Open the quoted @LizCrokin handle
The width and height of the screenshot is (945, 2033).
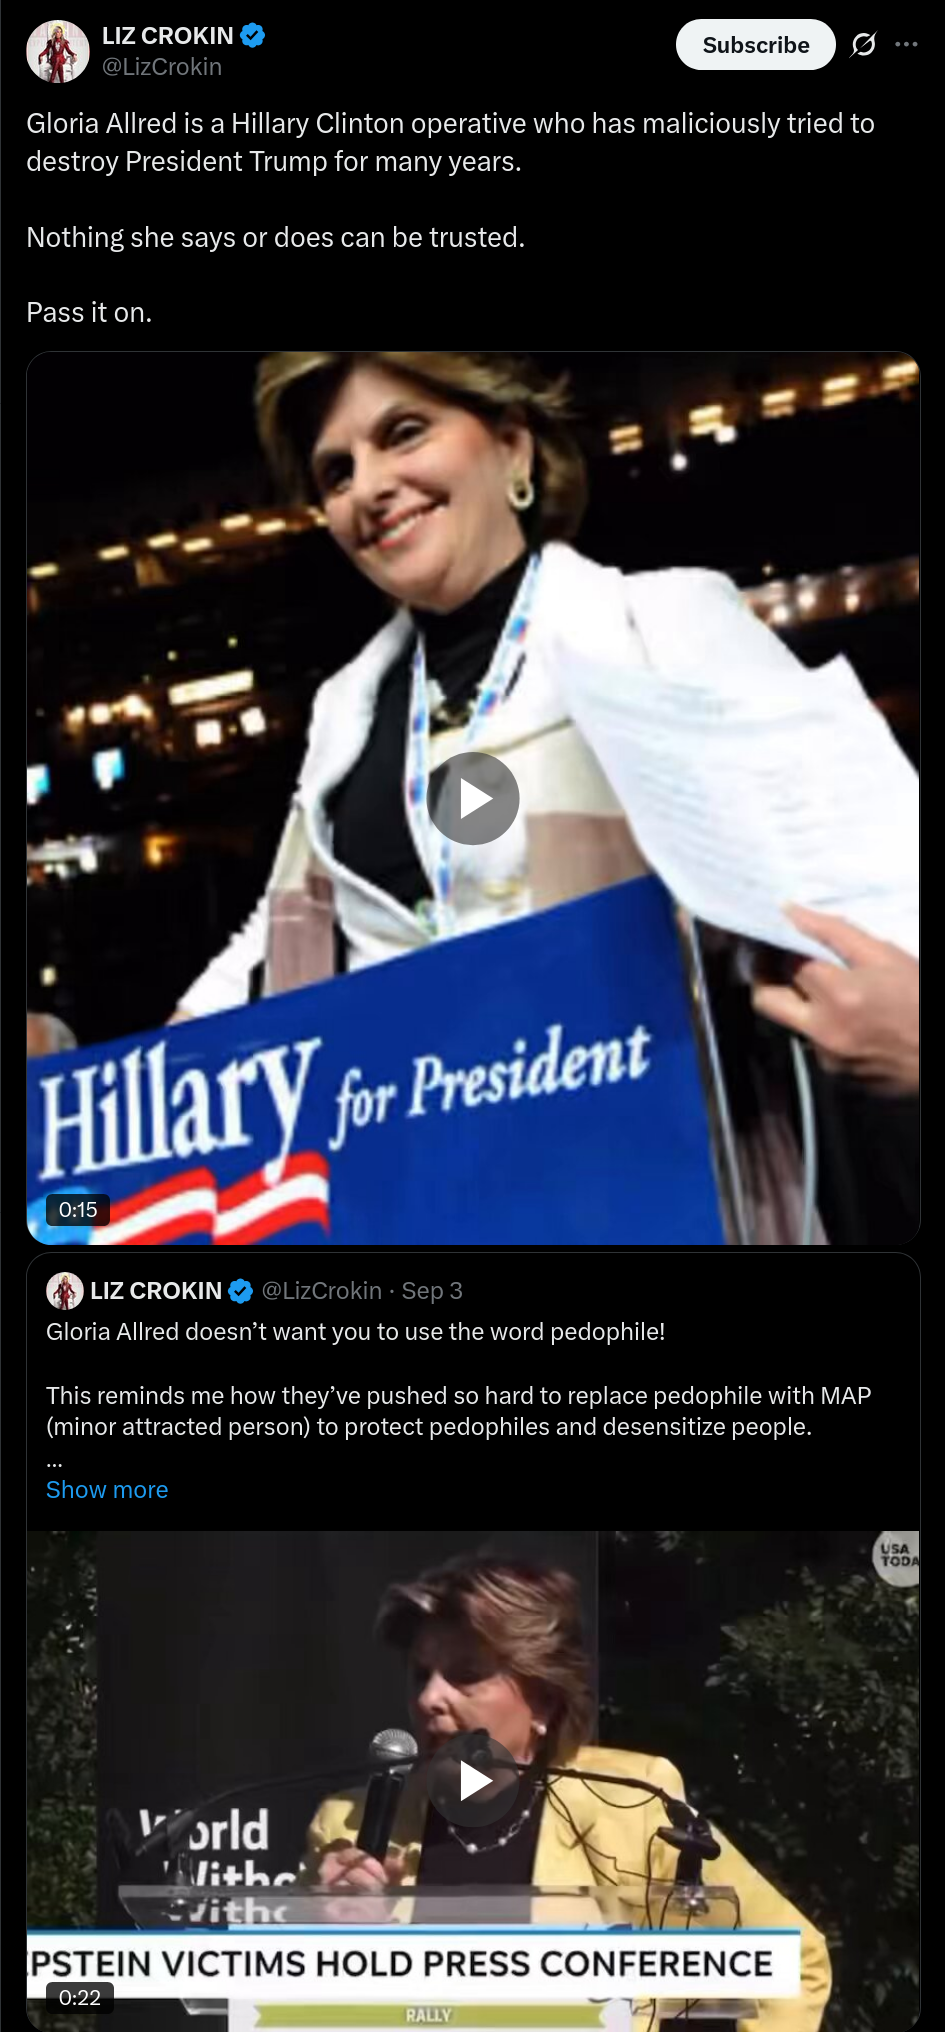tap(321, 1291)
